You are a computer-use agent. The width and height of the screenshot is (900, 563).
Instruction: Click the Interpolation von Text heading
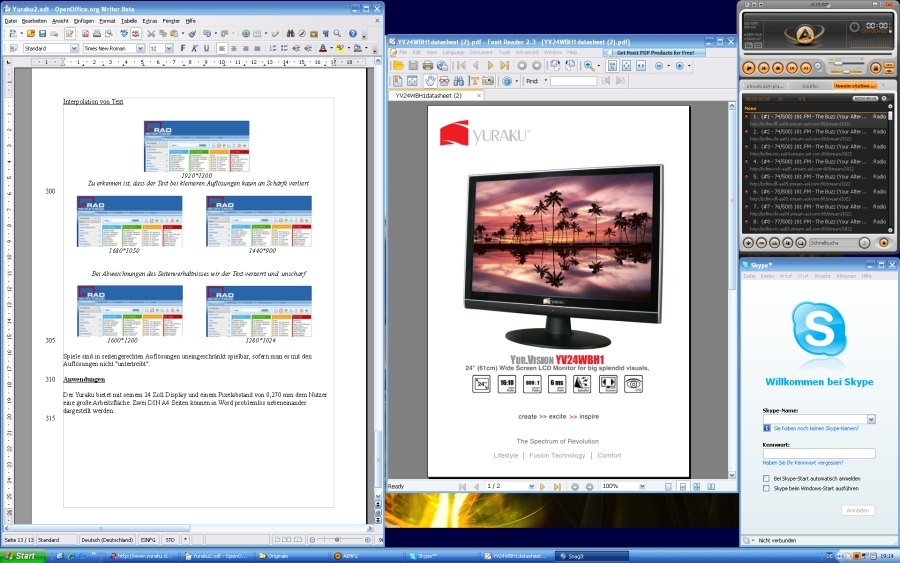coord(93,102)
